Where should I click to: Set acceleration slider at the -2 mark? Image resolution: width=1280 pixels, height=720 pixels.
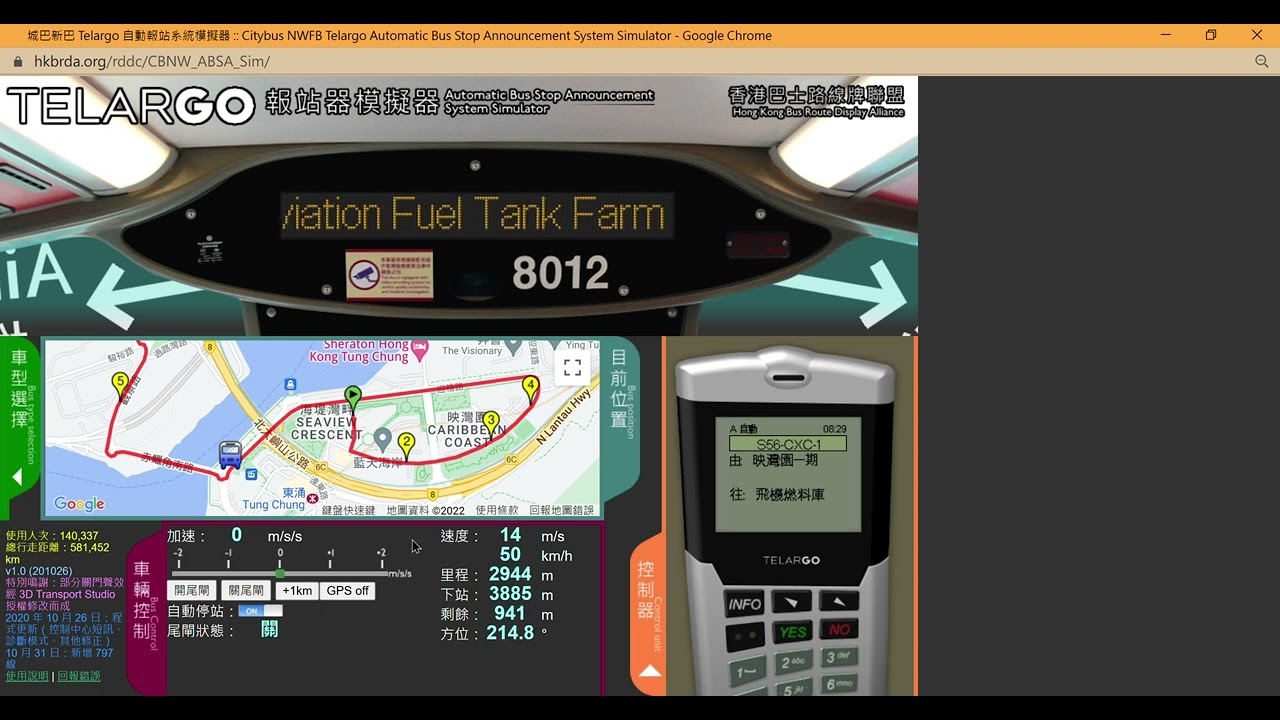click(178, 573)
